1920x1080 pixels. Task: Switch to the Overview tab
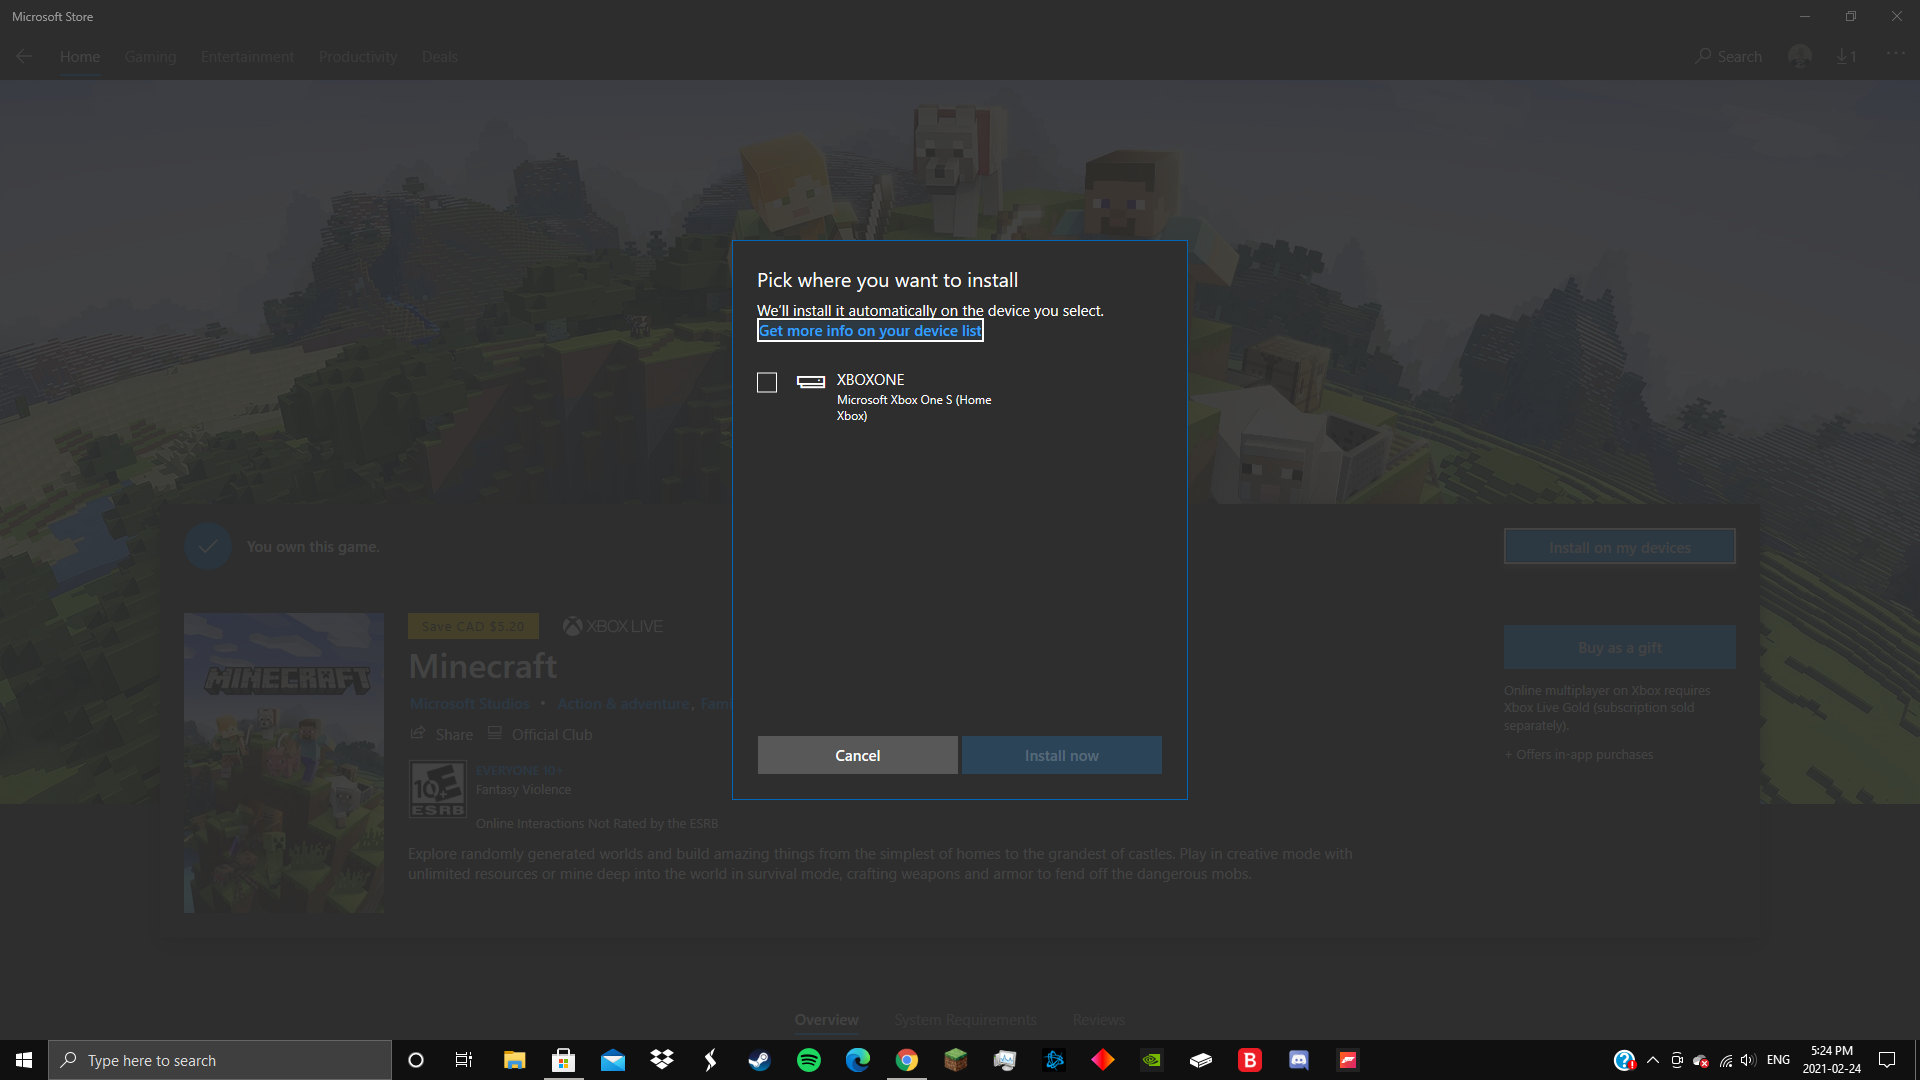point(826,1020)
